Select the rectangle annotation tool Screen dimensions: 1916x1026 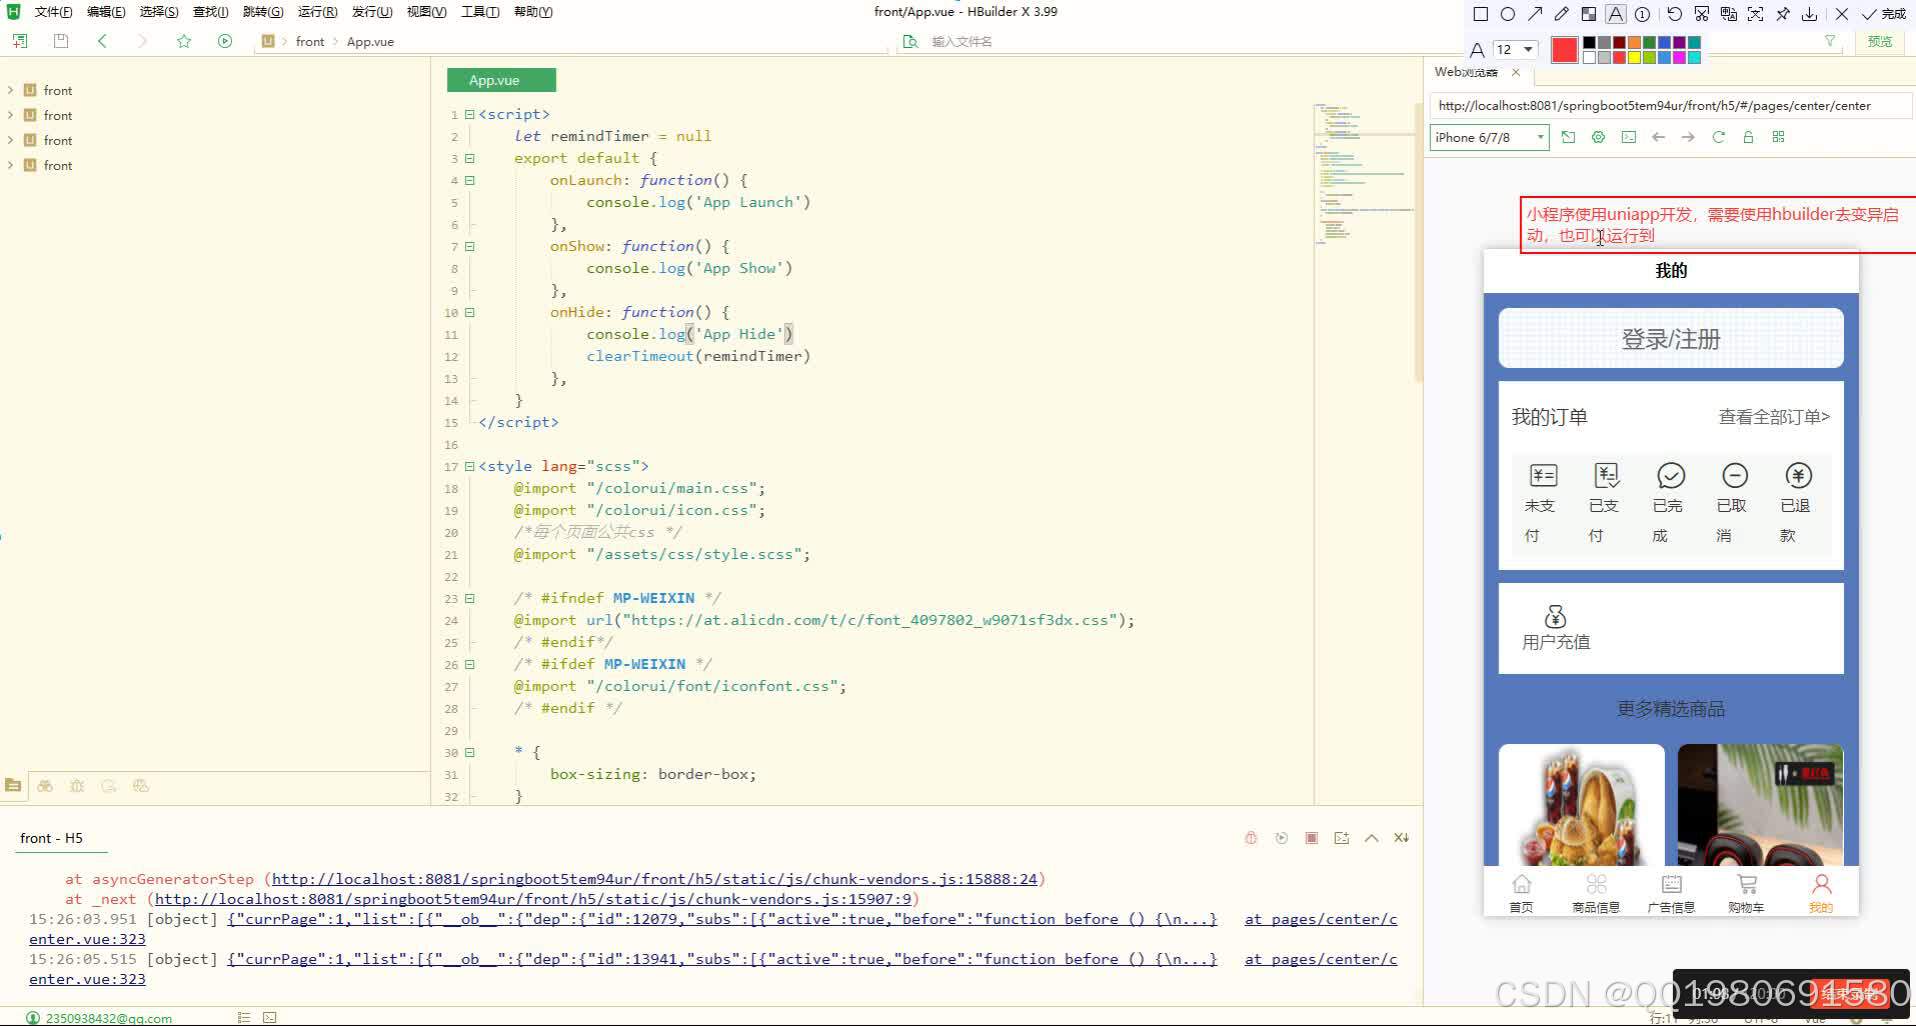point(1481,14)
